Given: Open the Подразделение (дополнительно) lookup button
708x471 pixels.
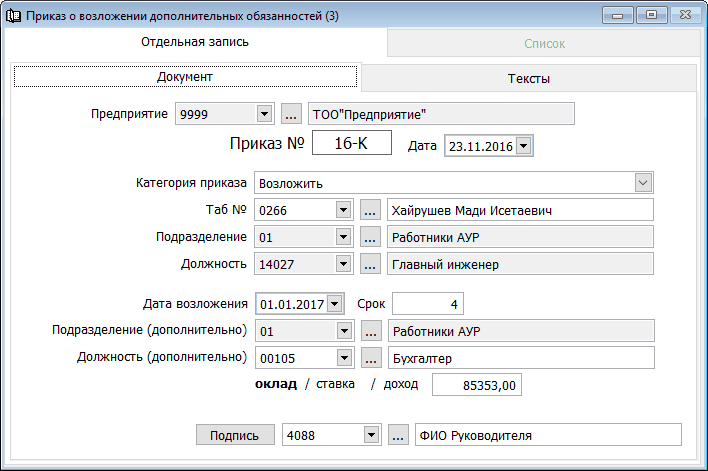Looking at the screenshot, I should tap(371, 331).
